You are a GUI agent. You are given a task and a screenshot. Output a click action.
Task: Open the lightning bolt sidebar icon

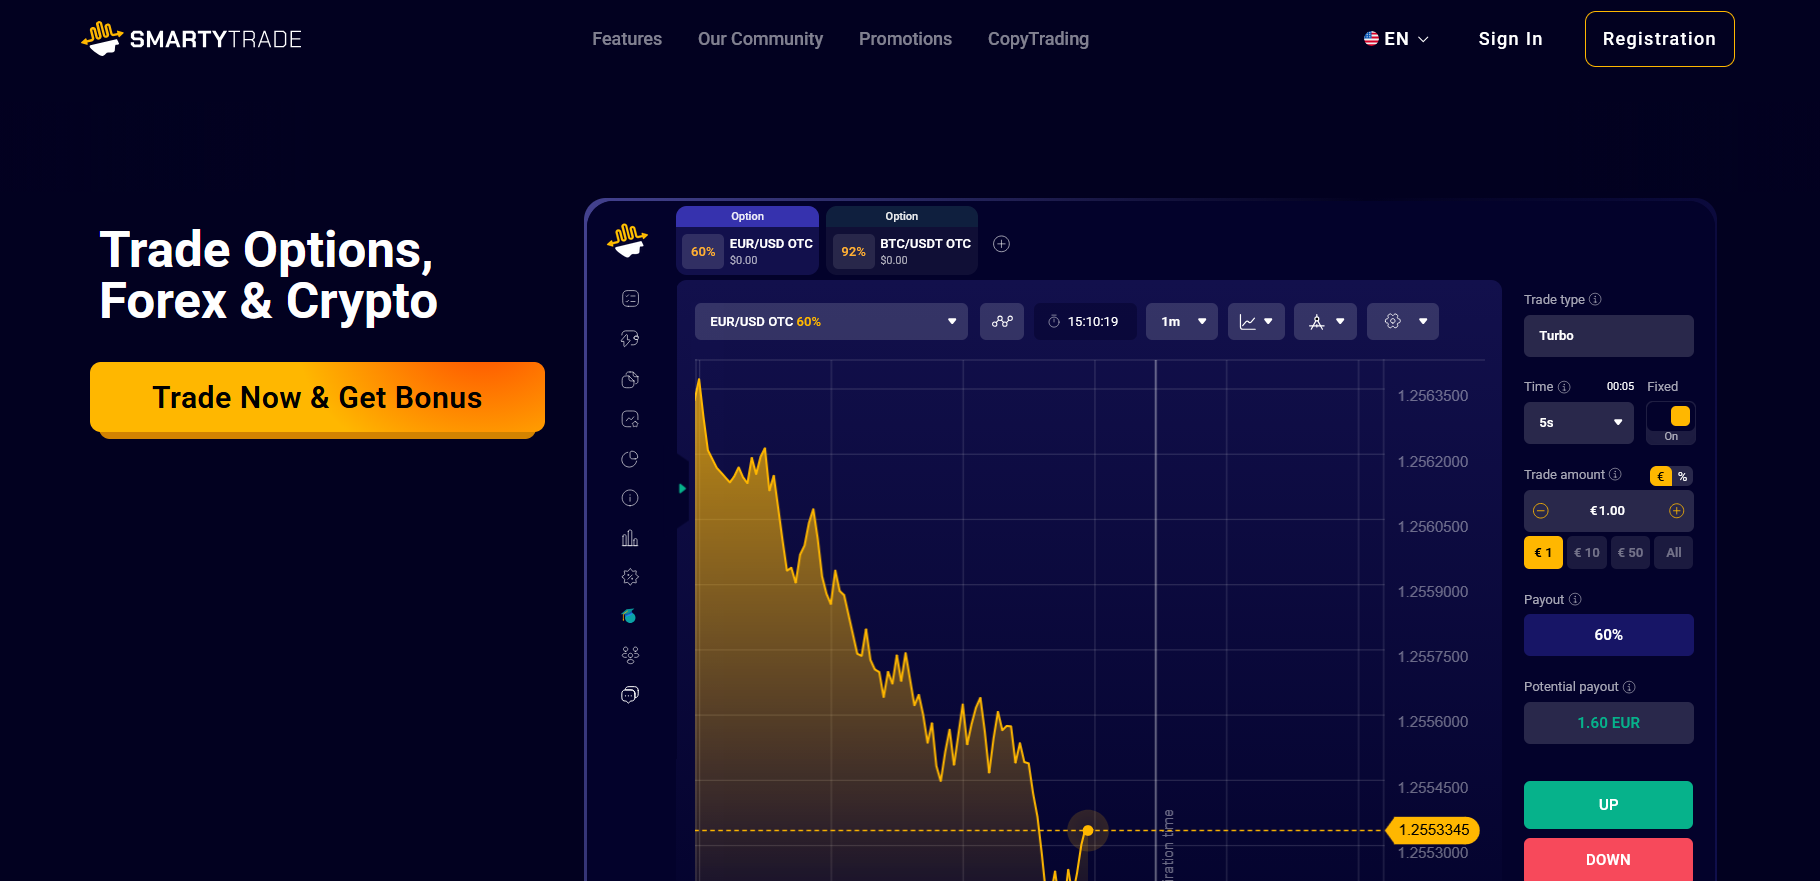point(630,339)
